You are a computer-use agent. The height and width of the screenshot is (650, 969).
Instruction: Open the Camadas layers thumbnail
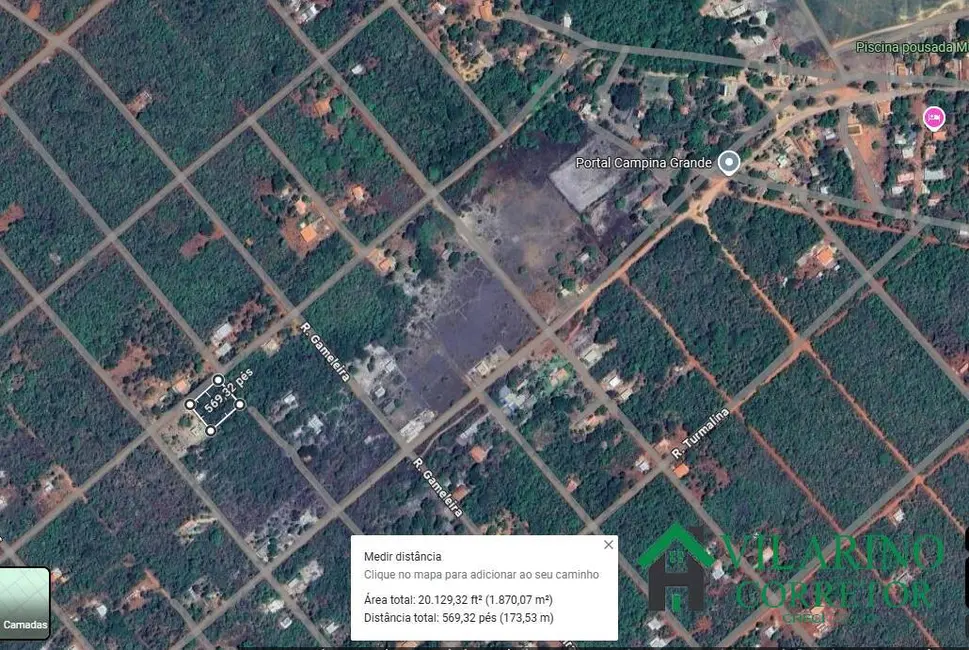(x=24, y=603)
